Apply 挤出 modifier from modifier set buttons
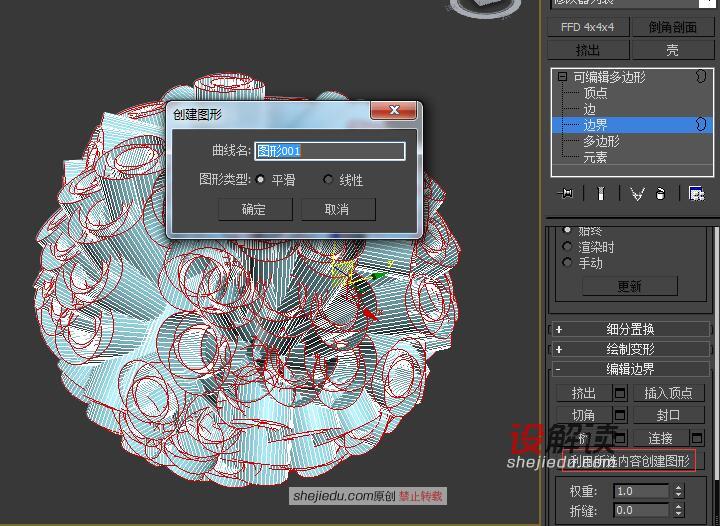The height and width of the screenshot is (526, 720). point(588,50)
